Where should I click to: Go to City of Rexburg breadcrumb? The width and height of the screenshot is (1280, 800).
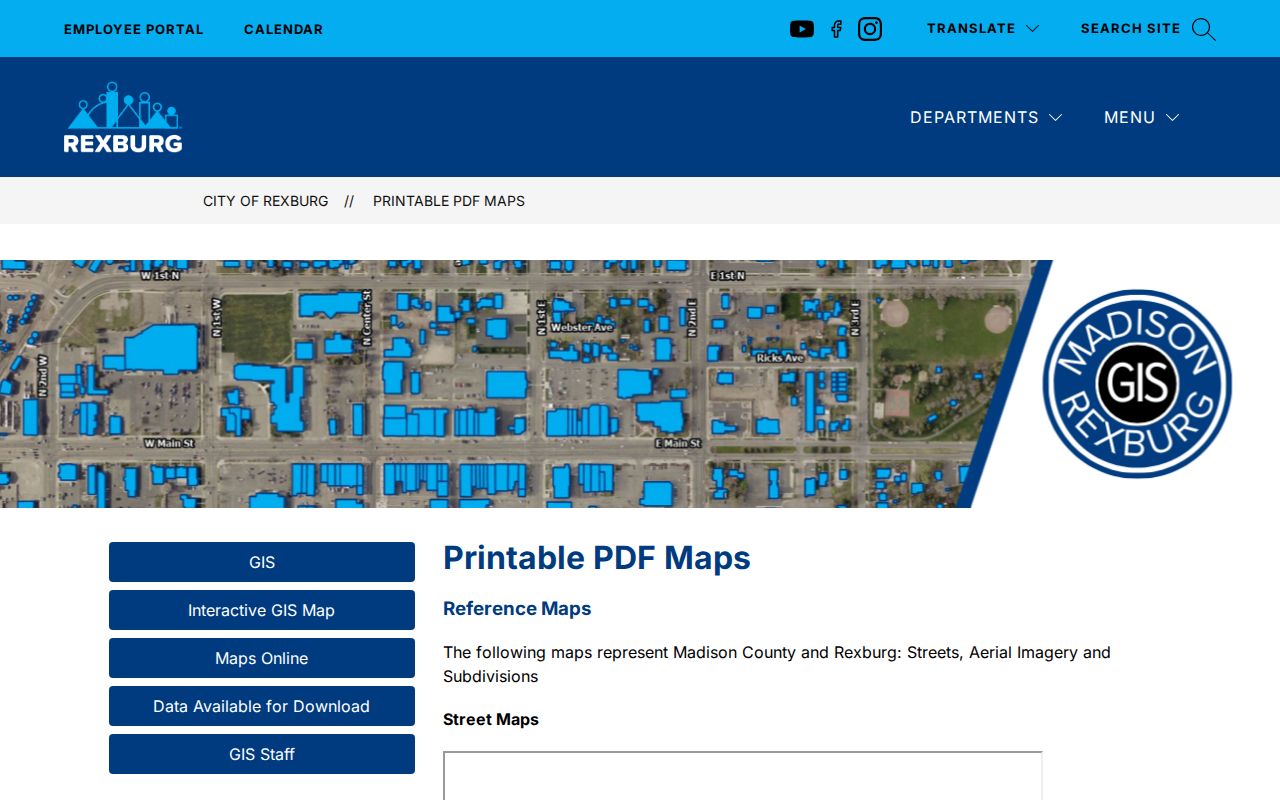266,201
